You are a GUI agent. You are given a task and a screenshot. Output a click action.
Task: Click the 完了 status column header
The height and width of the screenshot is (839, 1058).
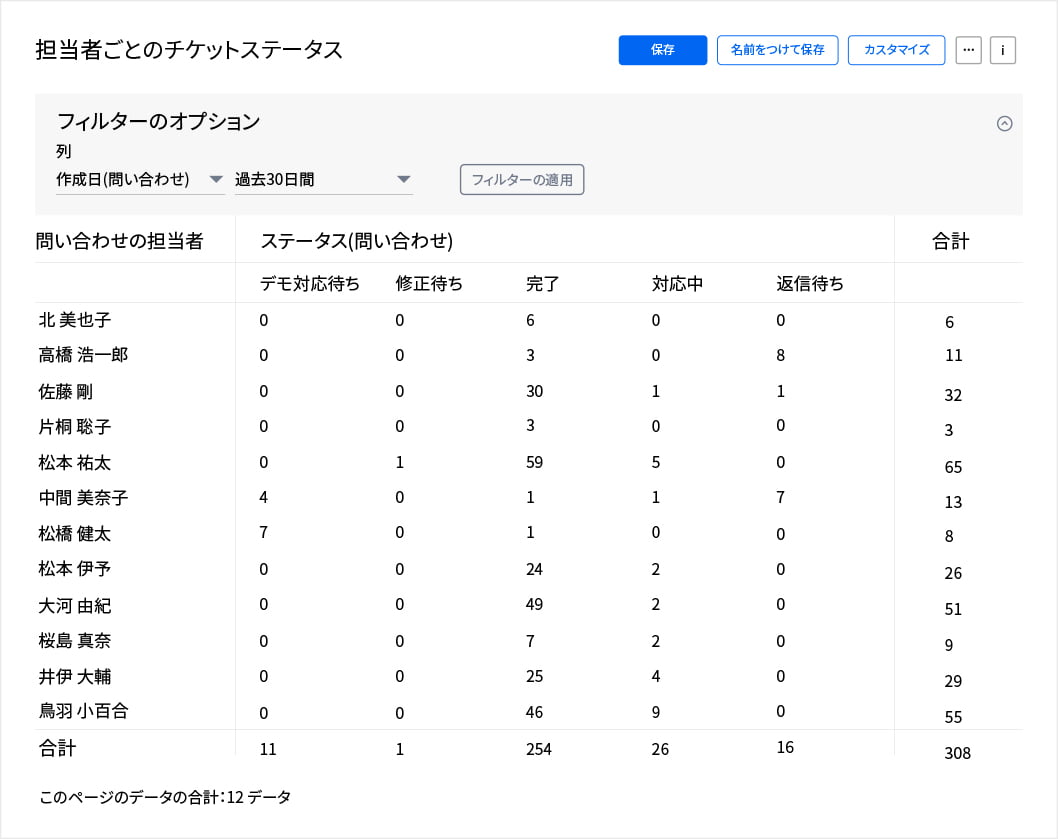coord(541,283)
